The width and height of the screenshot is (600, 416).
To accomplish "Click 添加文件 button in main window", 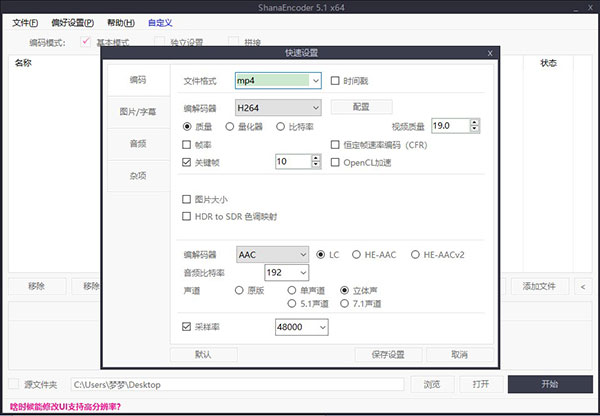I will pyautogui.click(x=539, y=286).
